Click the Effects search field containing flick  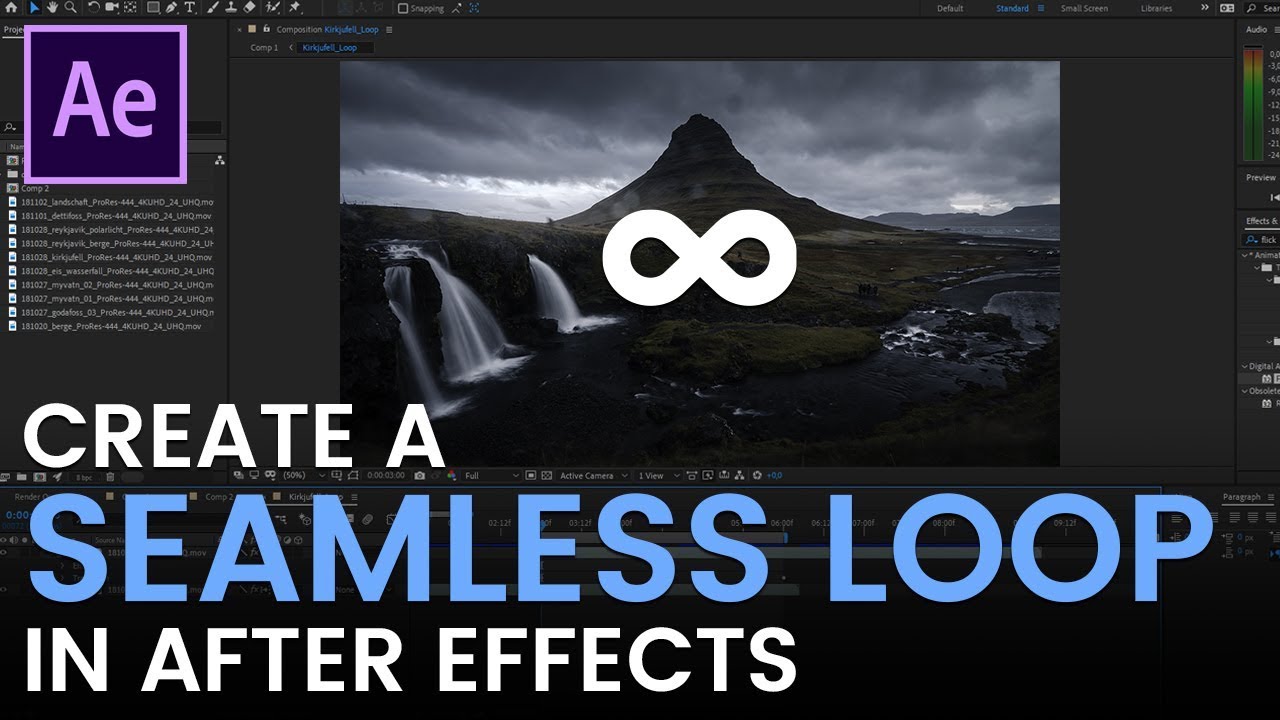click(x=1262, y=240)
